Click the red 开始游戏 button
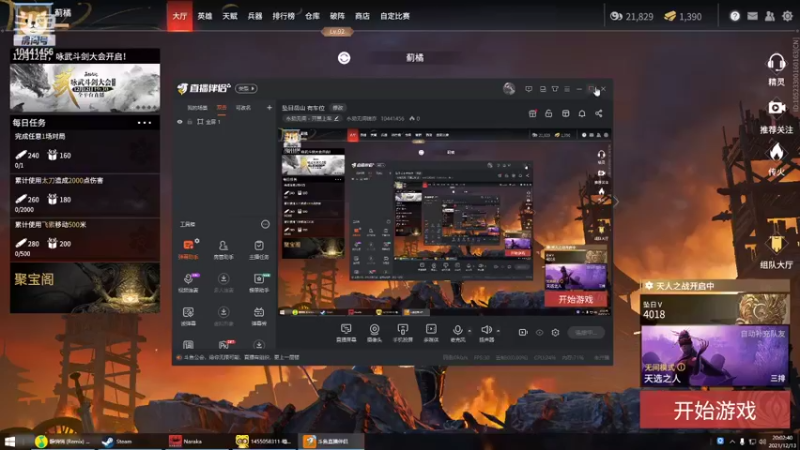 tap(714, 410)
